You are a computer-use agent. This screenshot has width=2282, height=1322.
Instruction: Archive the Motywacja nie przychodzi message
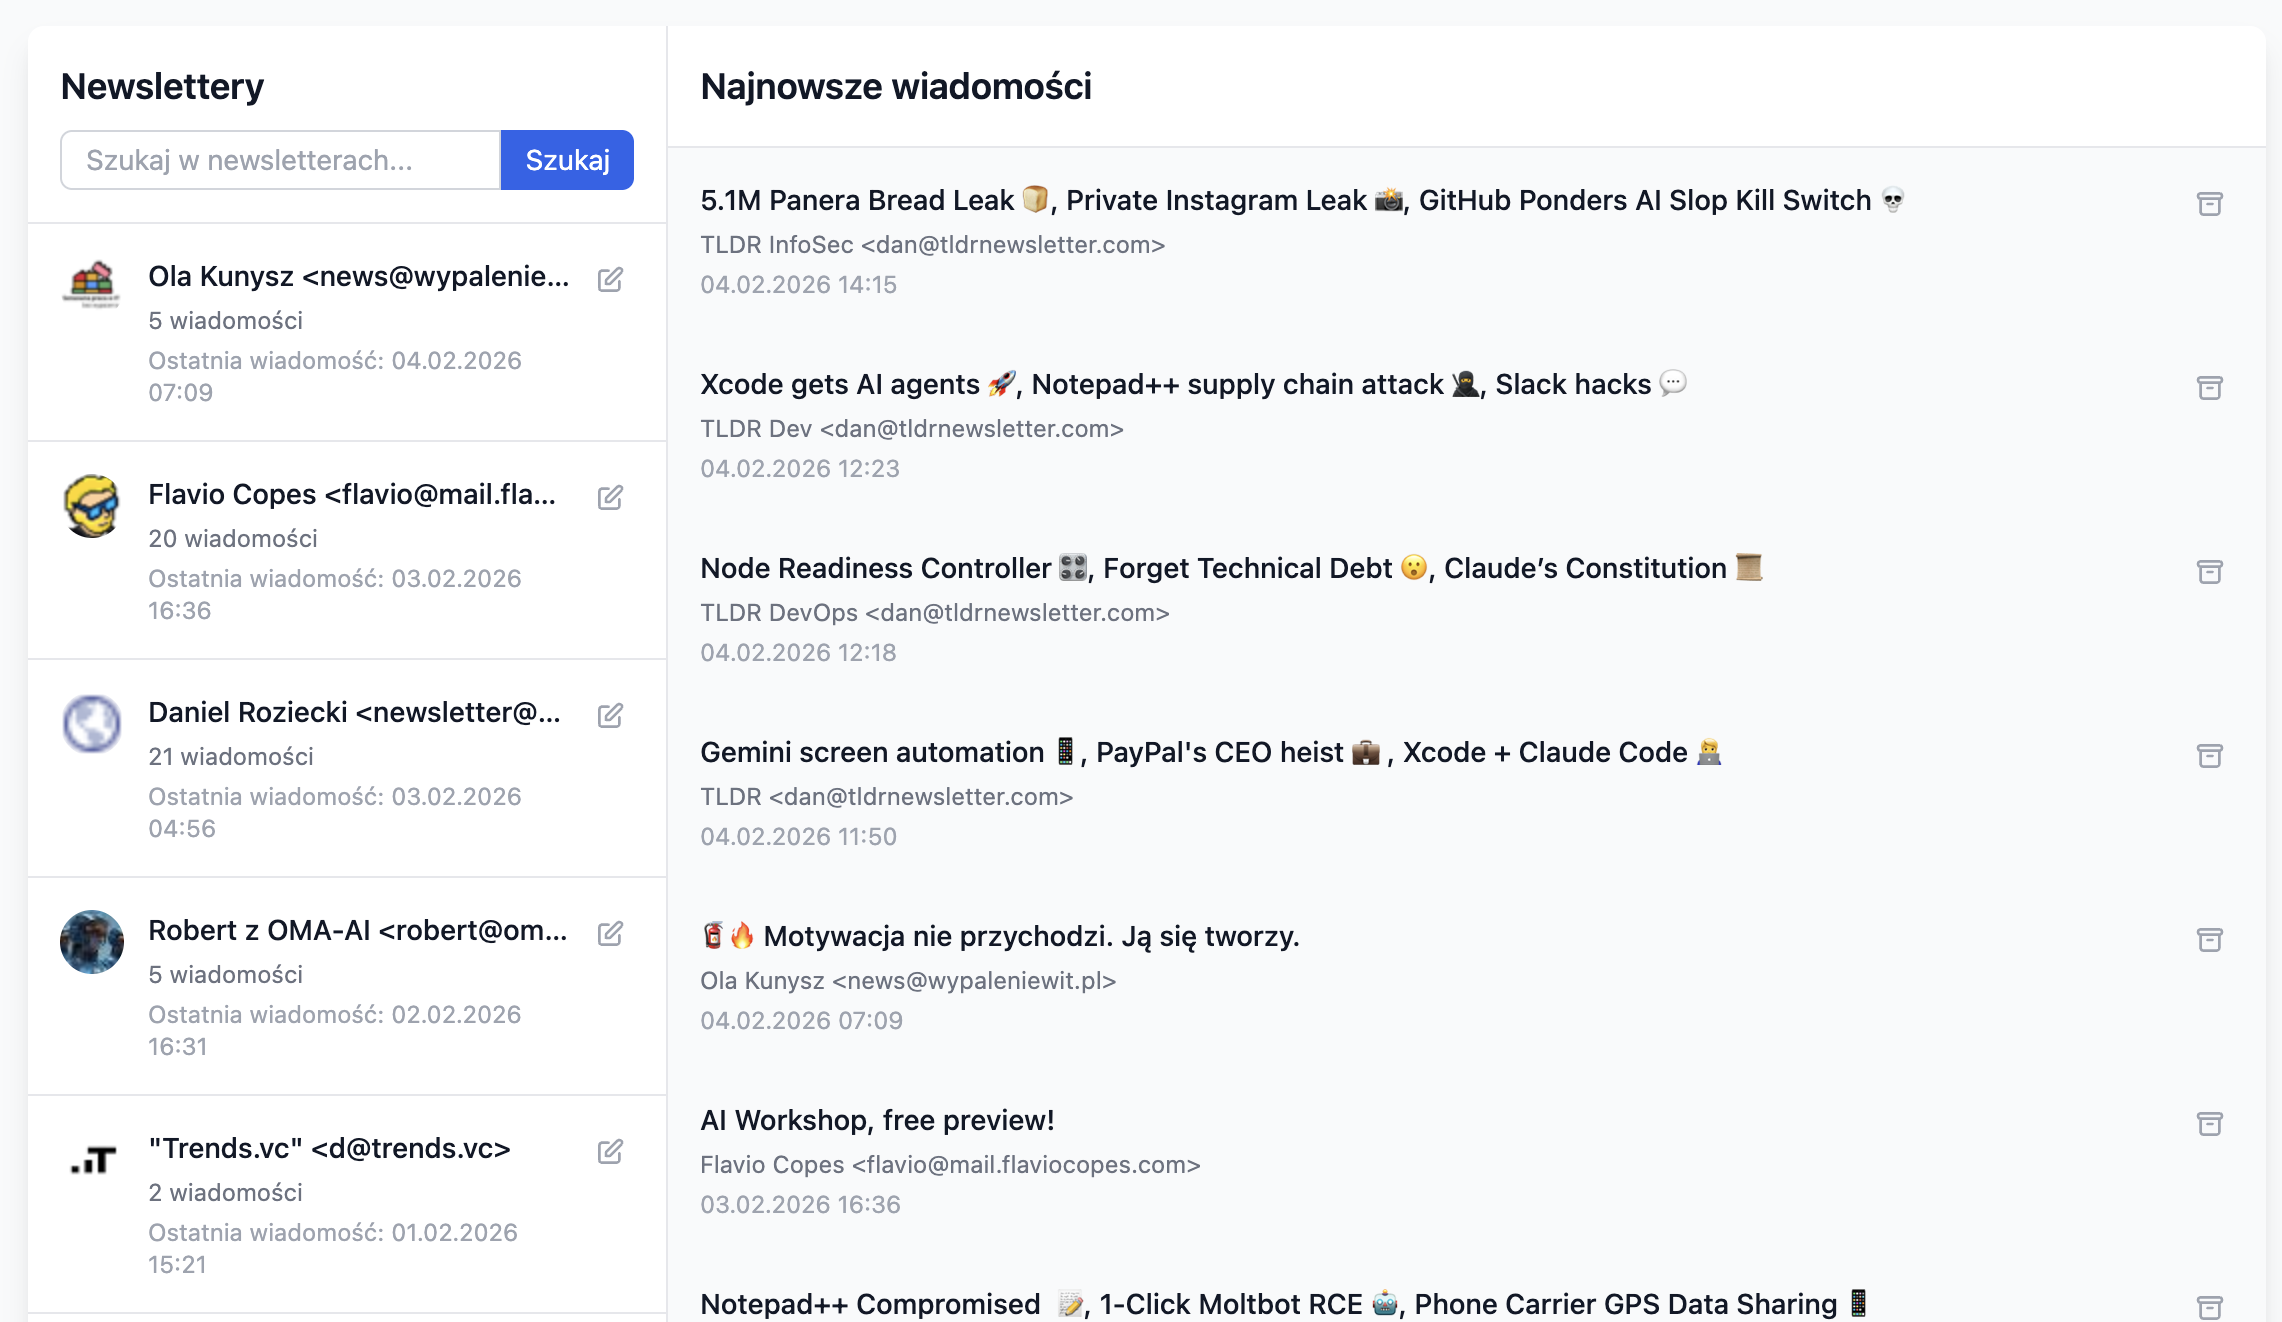pos(2209,940)
